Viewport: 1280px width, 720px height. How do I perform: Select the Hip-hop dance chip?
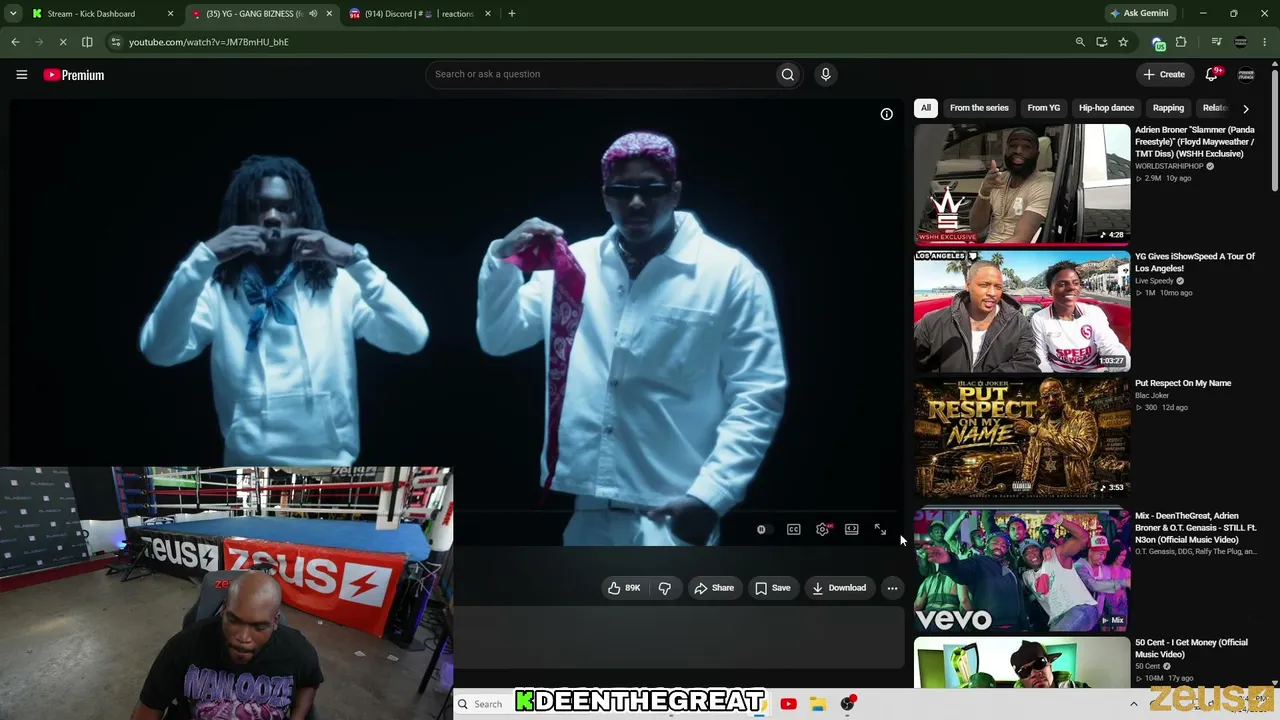pos(1106,108)
